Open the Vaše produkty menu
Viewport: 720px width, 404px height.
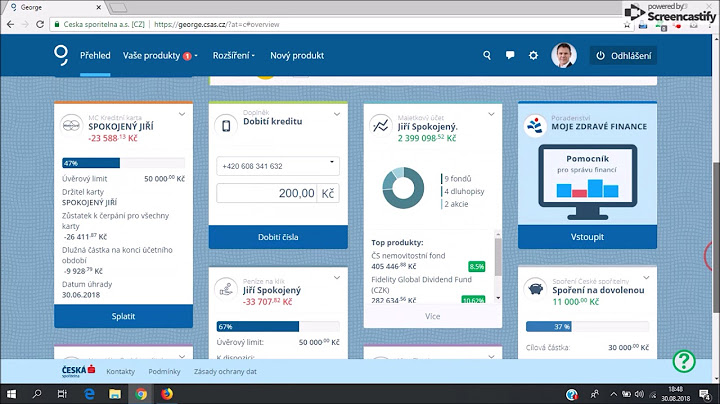[160, 56]
